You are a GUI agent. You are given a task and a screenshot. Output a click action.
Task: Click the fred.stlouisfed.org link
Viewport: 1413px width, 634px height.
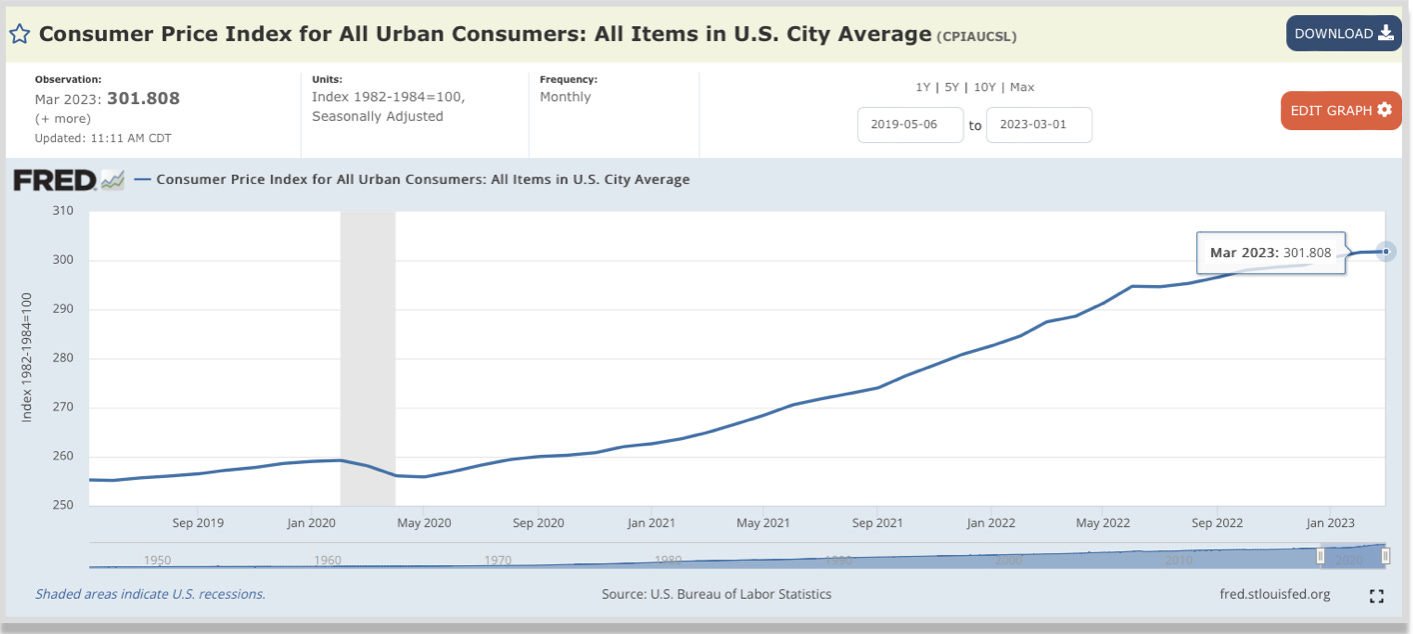(x=1275, y=594)
